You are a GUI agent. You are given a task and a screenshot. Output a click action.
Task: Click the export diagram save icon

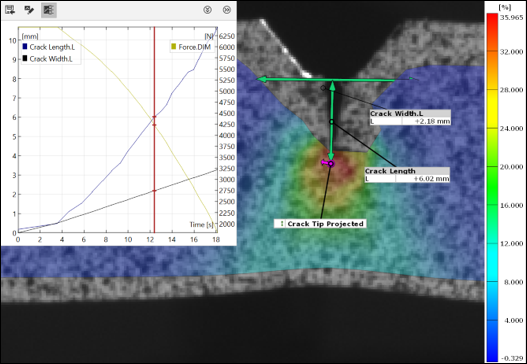pyautogui.click(x=10, y=10)
